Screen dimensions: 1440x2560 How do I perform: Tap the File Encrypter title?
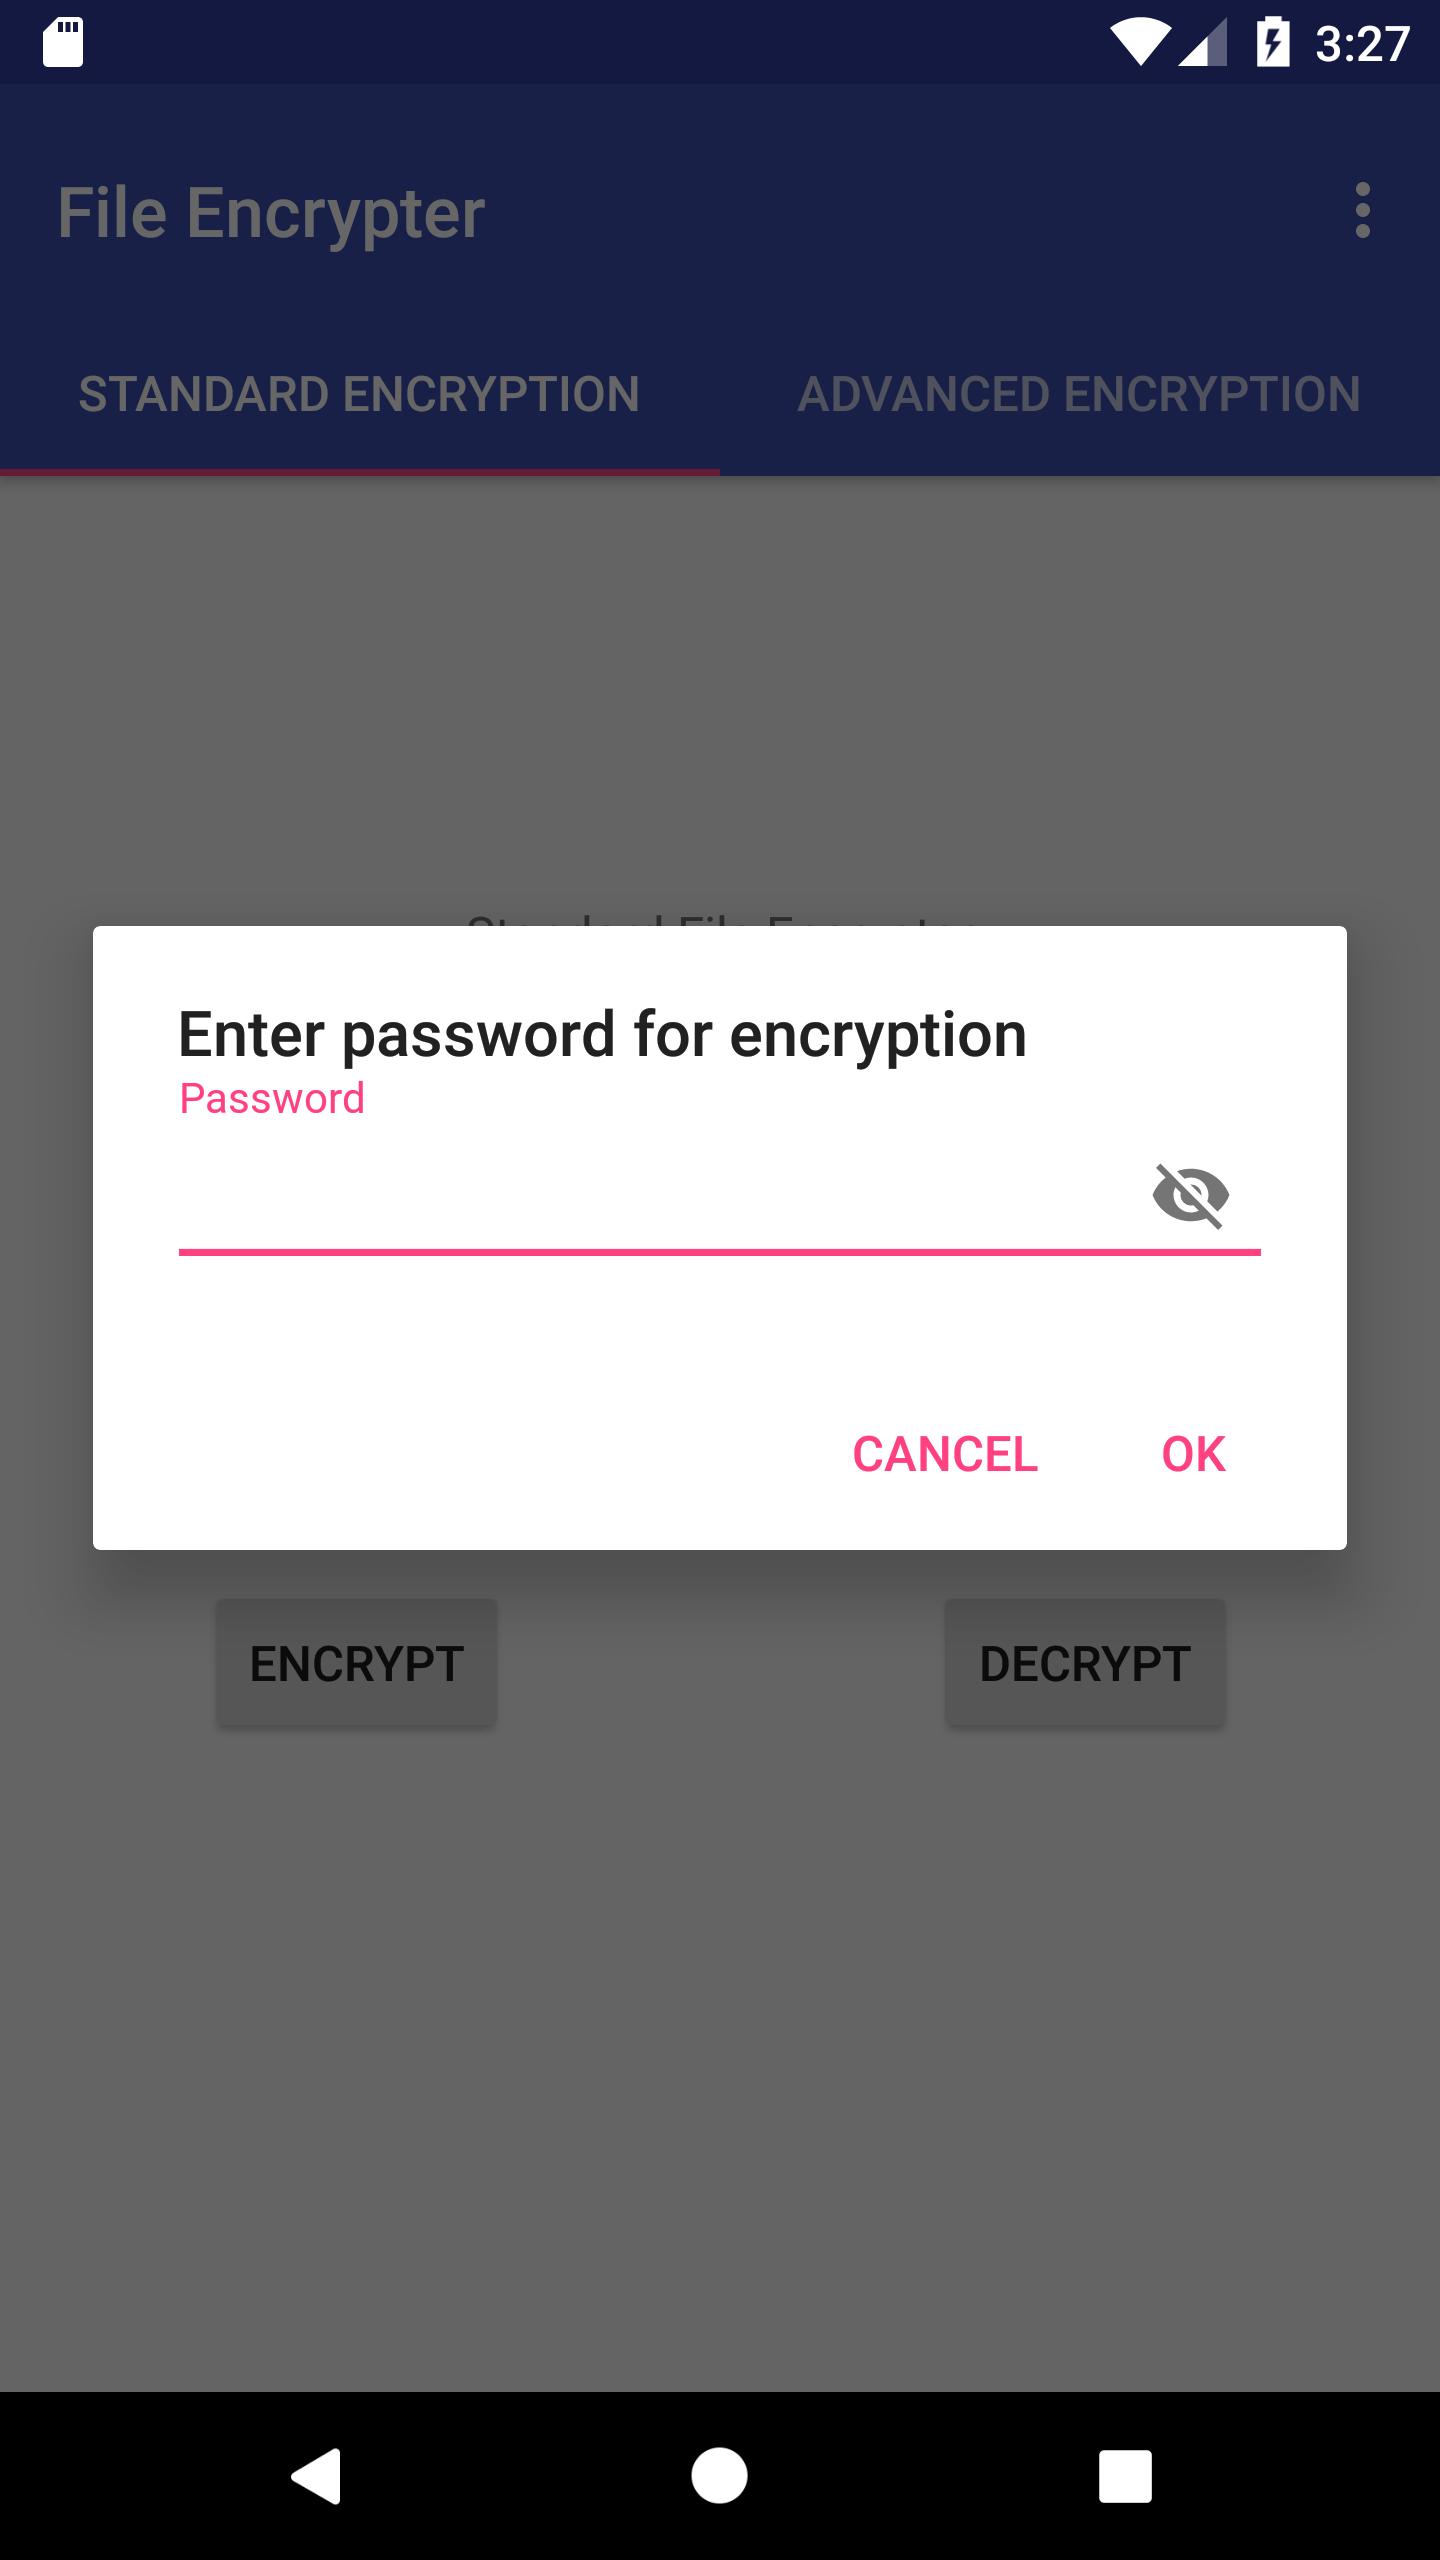271,213
